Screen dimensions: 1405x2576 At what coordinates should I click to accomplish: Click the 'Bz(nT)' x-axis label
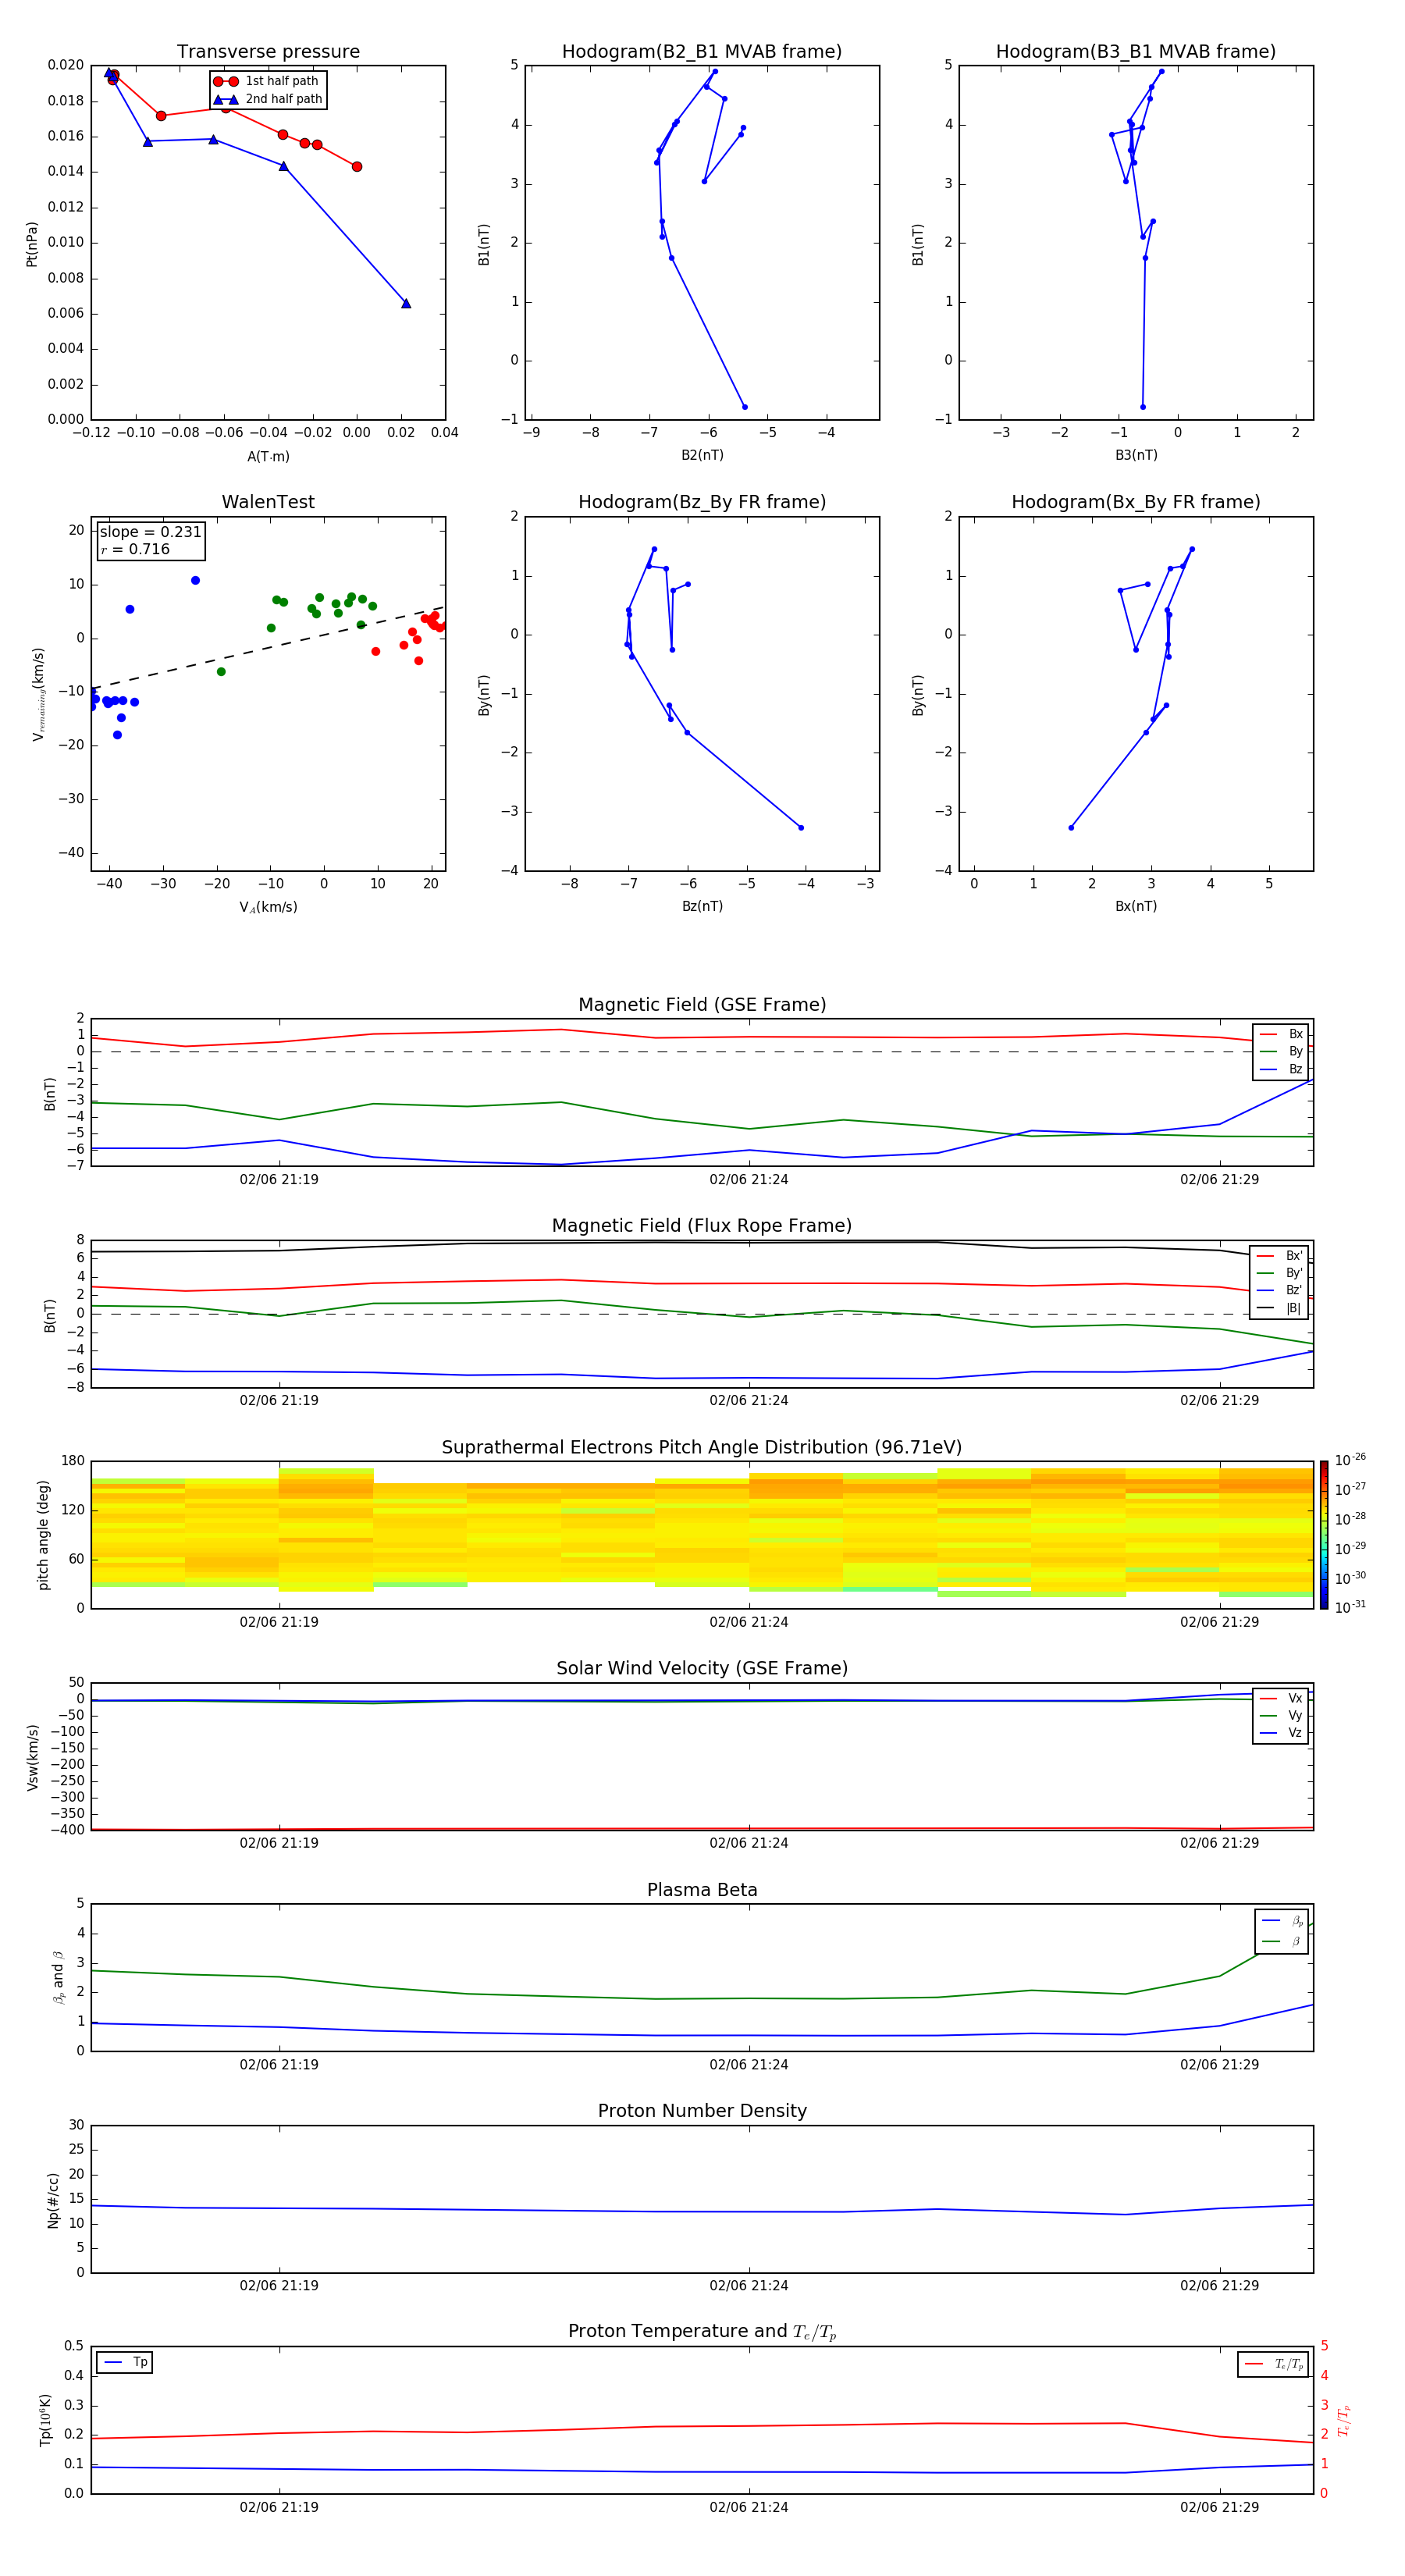[x=702, y=906]
